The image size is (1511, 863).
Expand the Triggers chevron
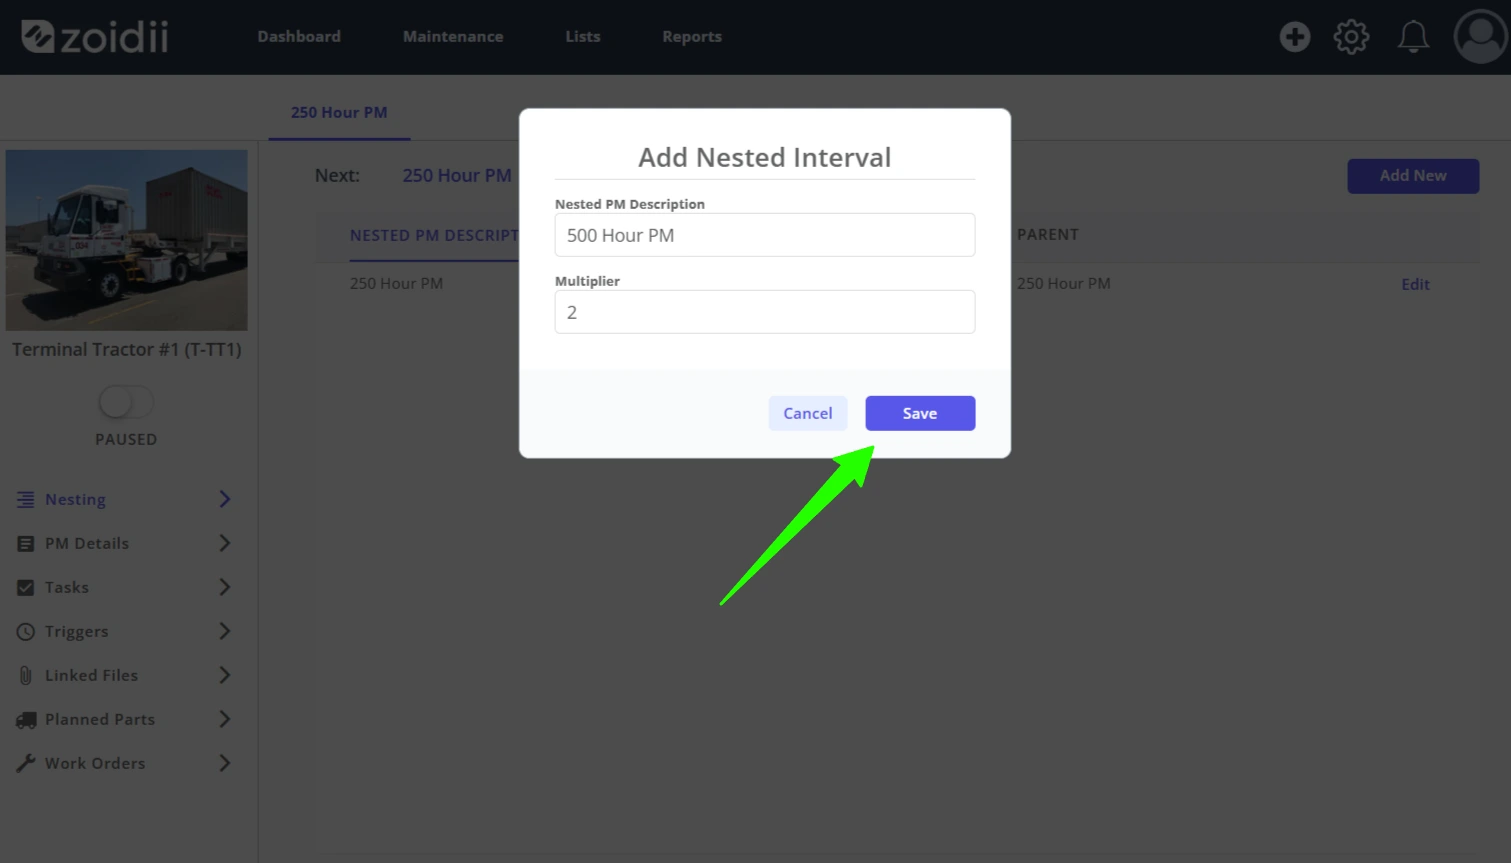coord(225,631)
